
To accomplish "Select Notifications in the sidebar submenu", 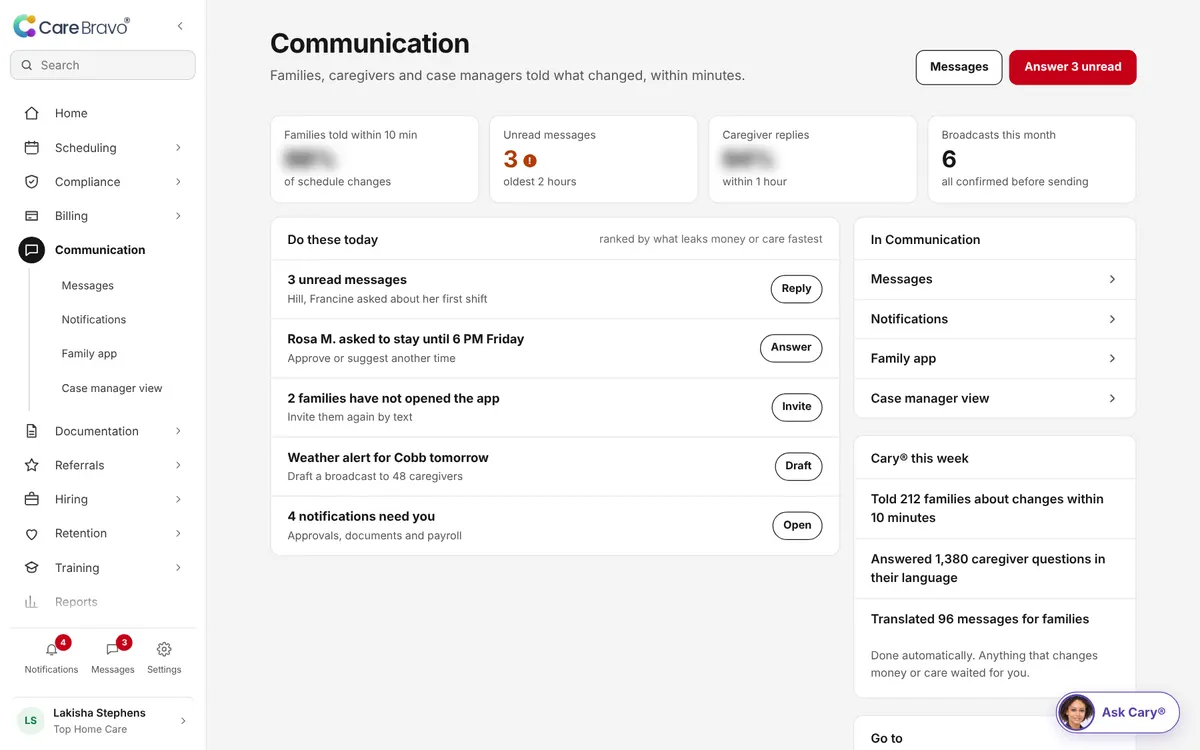I will pos(94,319).
